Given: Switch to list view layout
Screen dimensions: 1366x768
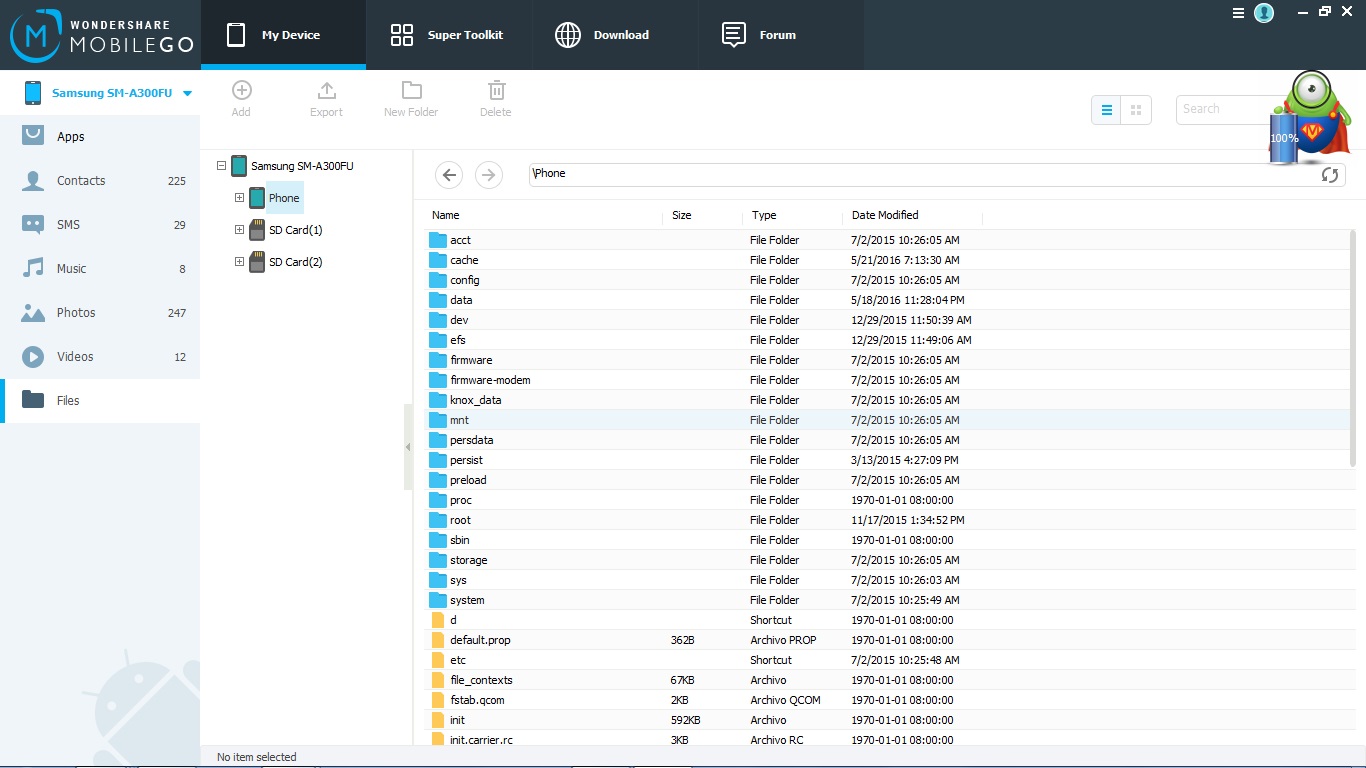Looking at the screenshot, I should click(x=1106, y=110).
